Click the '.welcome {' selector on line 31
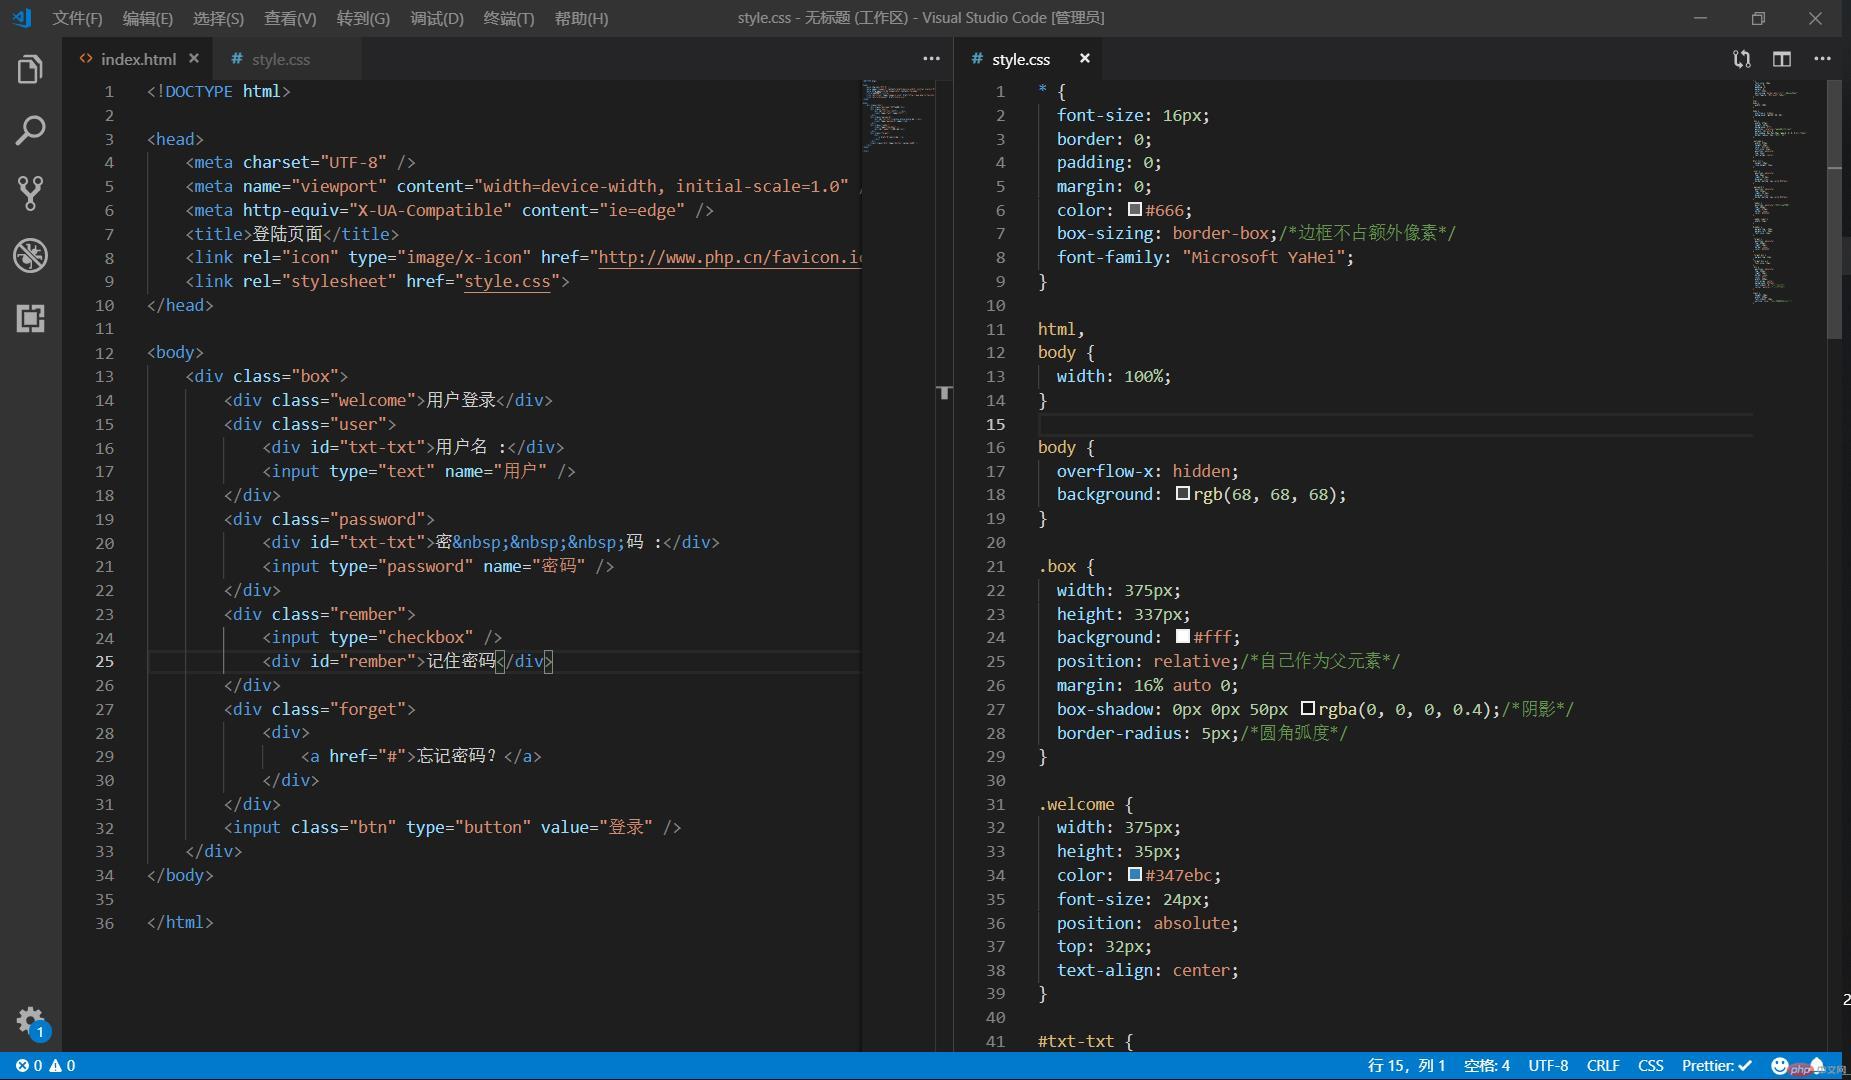Image resolution: width=1851 pixels, height=1080 pixels. click(x=1085, y=804)
